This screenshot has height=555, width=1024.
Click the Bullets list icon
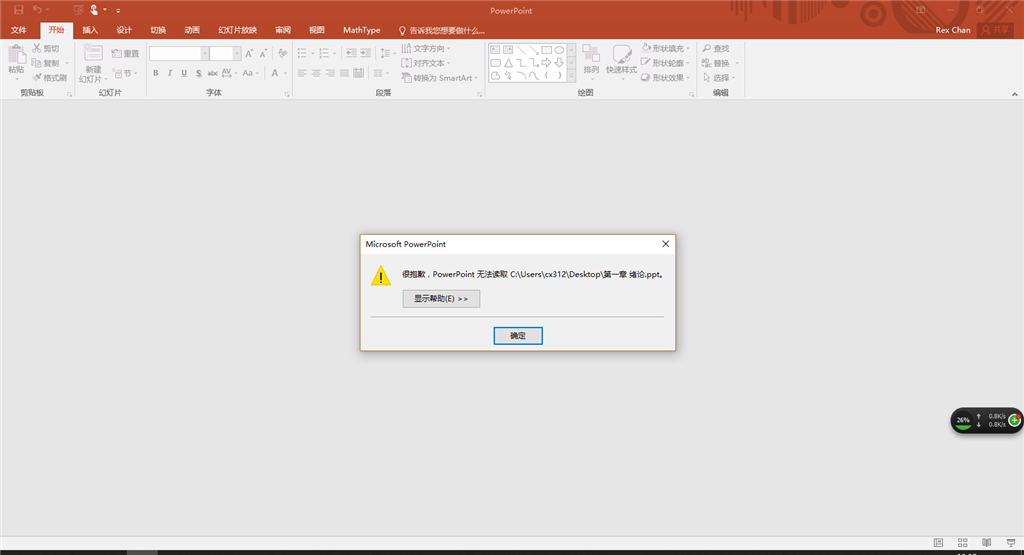[302, 54]
